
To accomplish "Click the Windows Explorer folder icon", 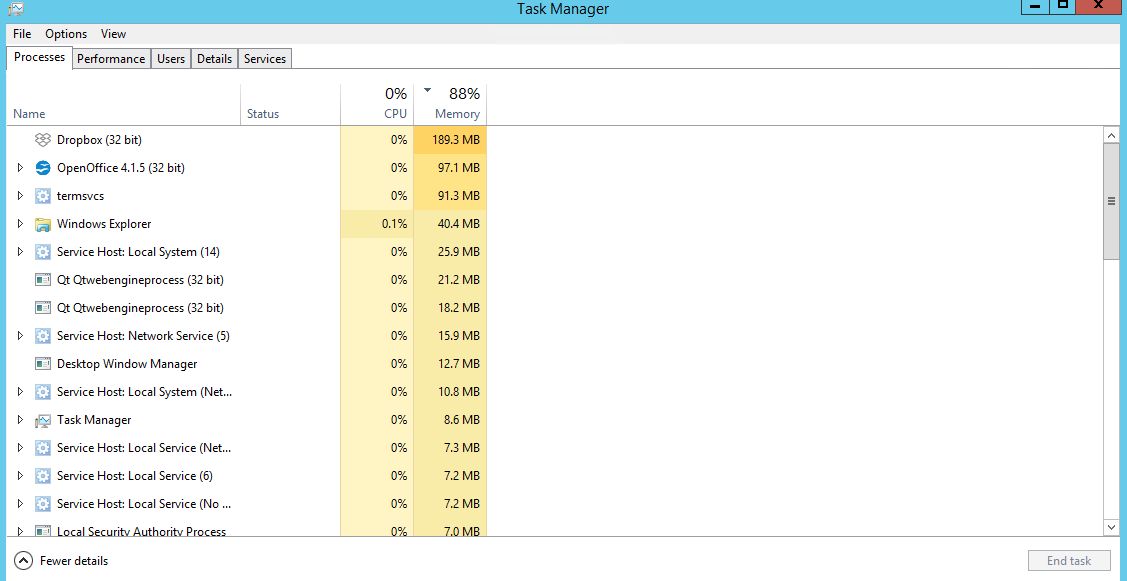I will point(43,224).
